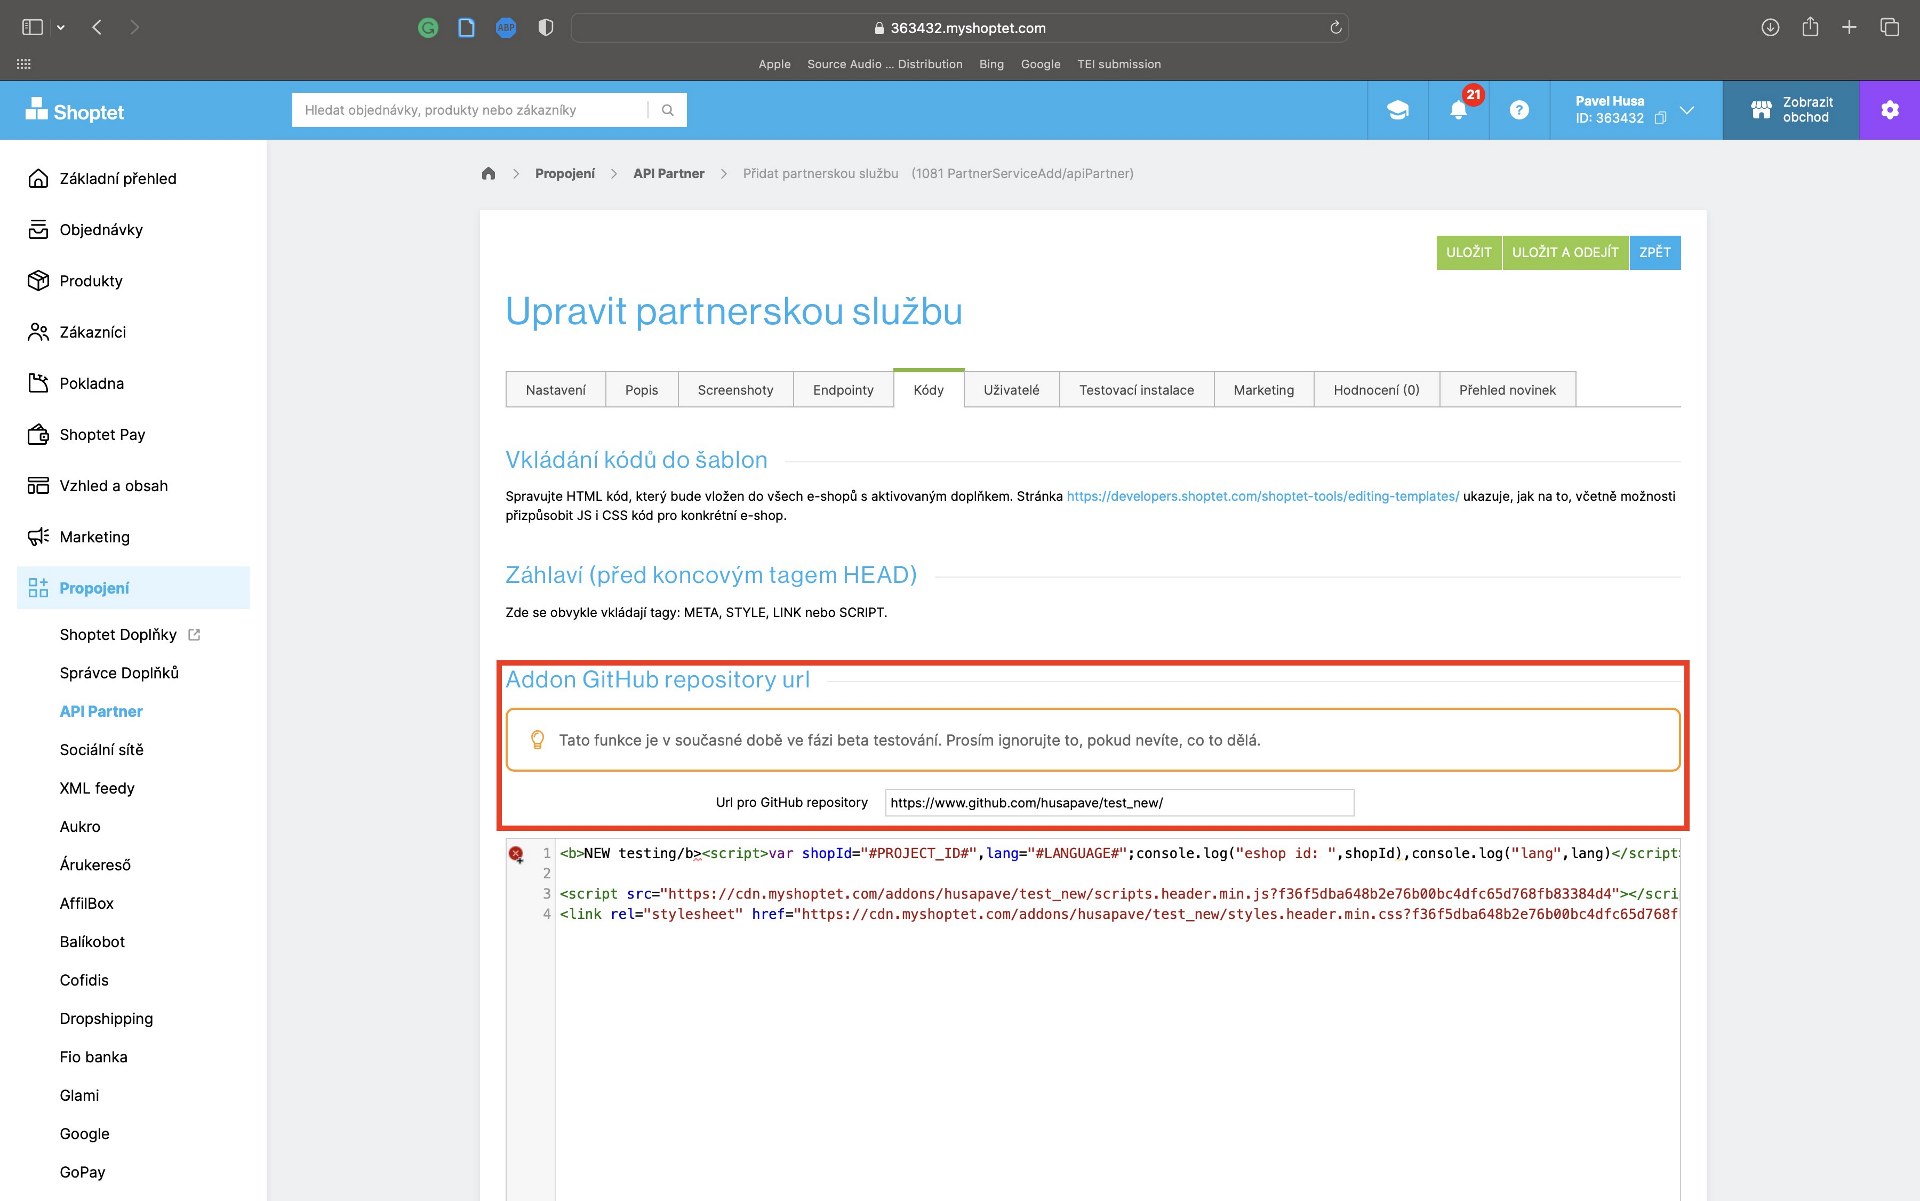The image size is (1920, 1201).
Task: Expand user account dropdown chevron
Action: point(1687,110)
